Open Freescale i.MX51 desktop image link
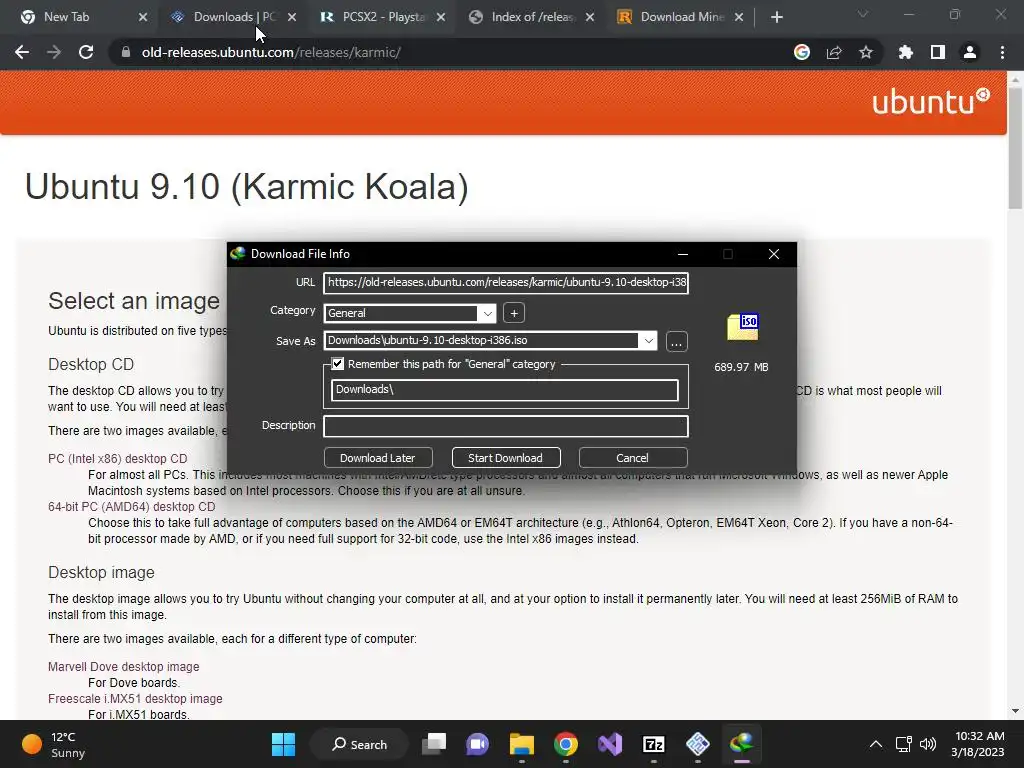Screen dimensions: 1024x768 pyautogui.click(x=135, y=699)
